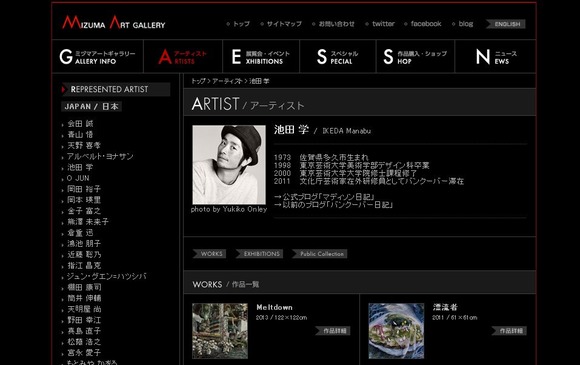Select the JAPAN / 日本 section label

tap(91, 107)
